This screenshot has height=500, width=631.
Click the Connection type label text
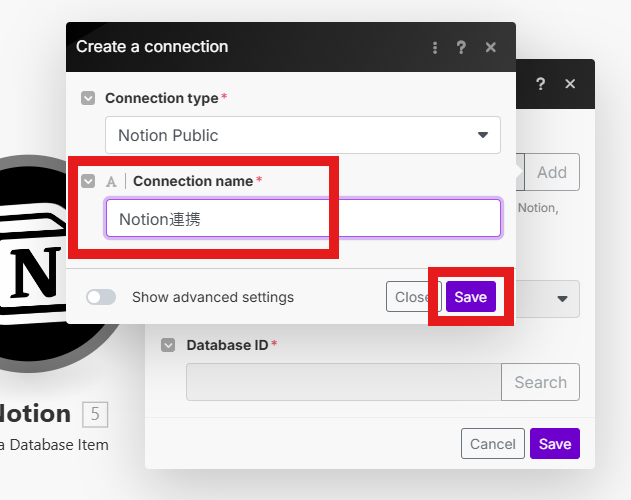(162, 98)
